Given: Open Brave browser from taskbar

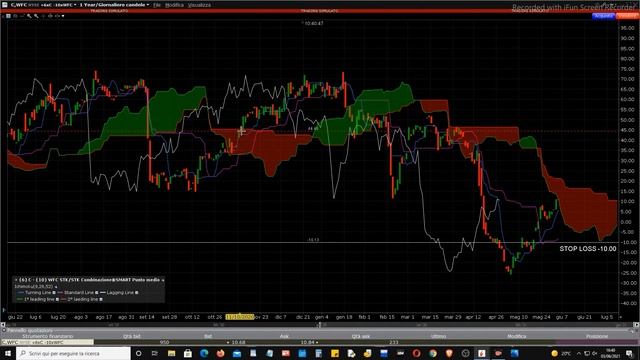Looking at the screenshot, I should click(x=449, y=353).
